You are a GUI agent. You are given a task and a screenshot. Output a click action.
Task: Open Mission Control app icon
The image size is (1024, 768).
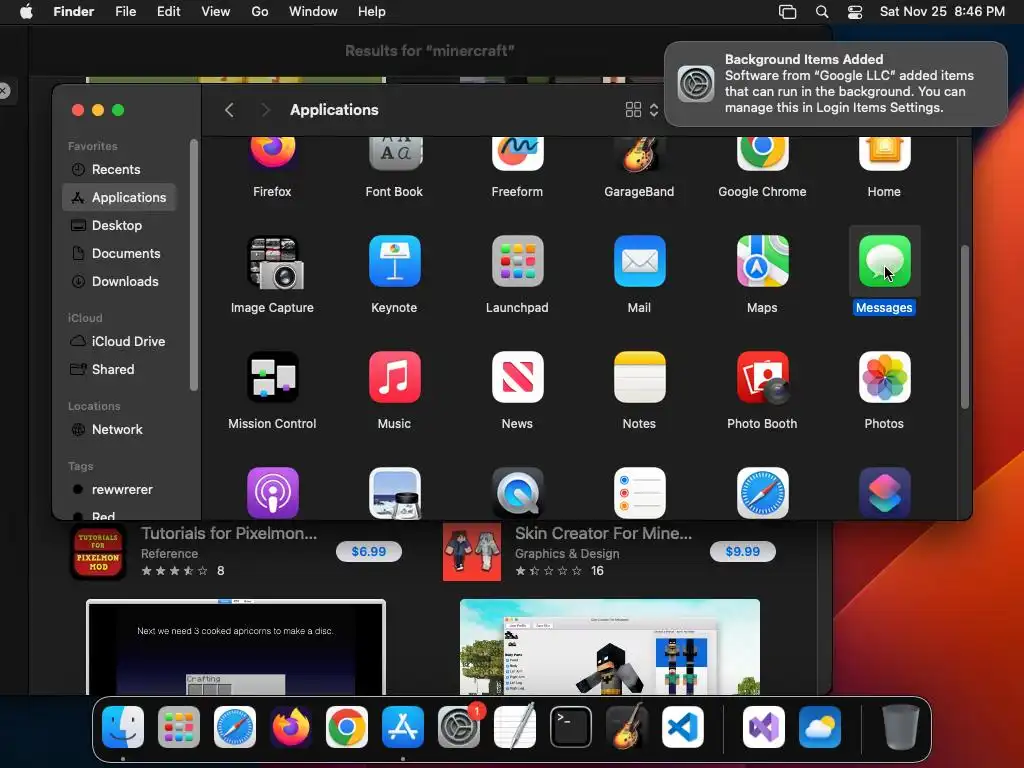272,377
